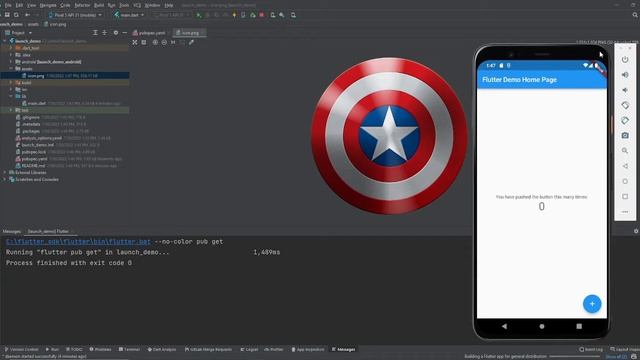Image resolution: width=640 pixels, height=360 pixels.
Task: Tap the phone's home navigation button
Action: pyautogui.click(x=542, y=326)
